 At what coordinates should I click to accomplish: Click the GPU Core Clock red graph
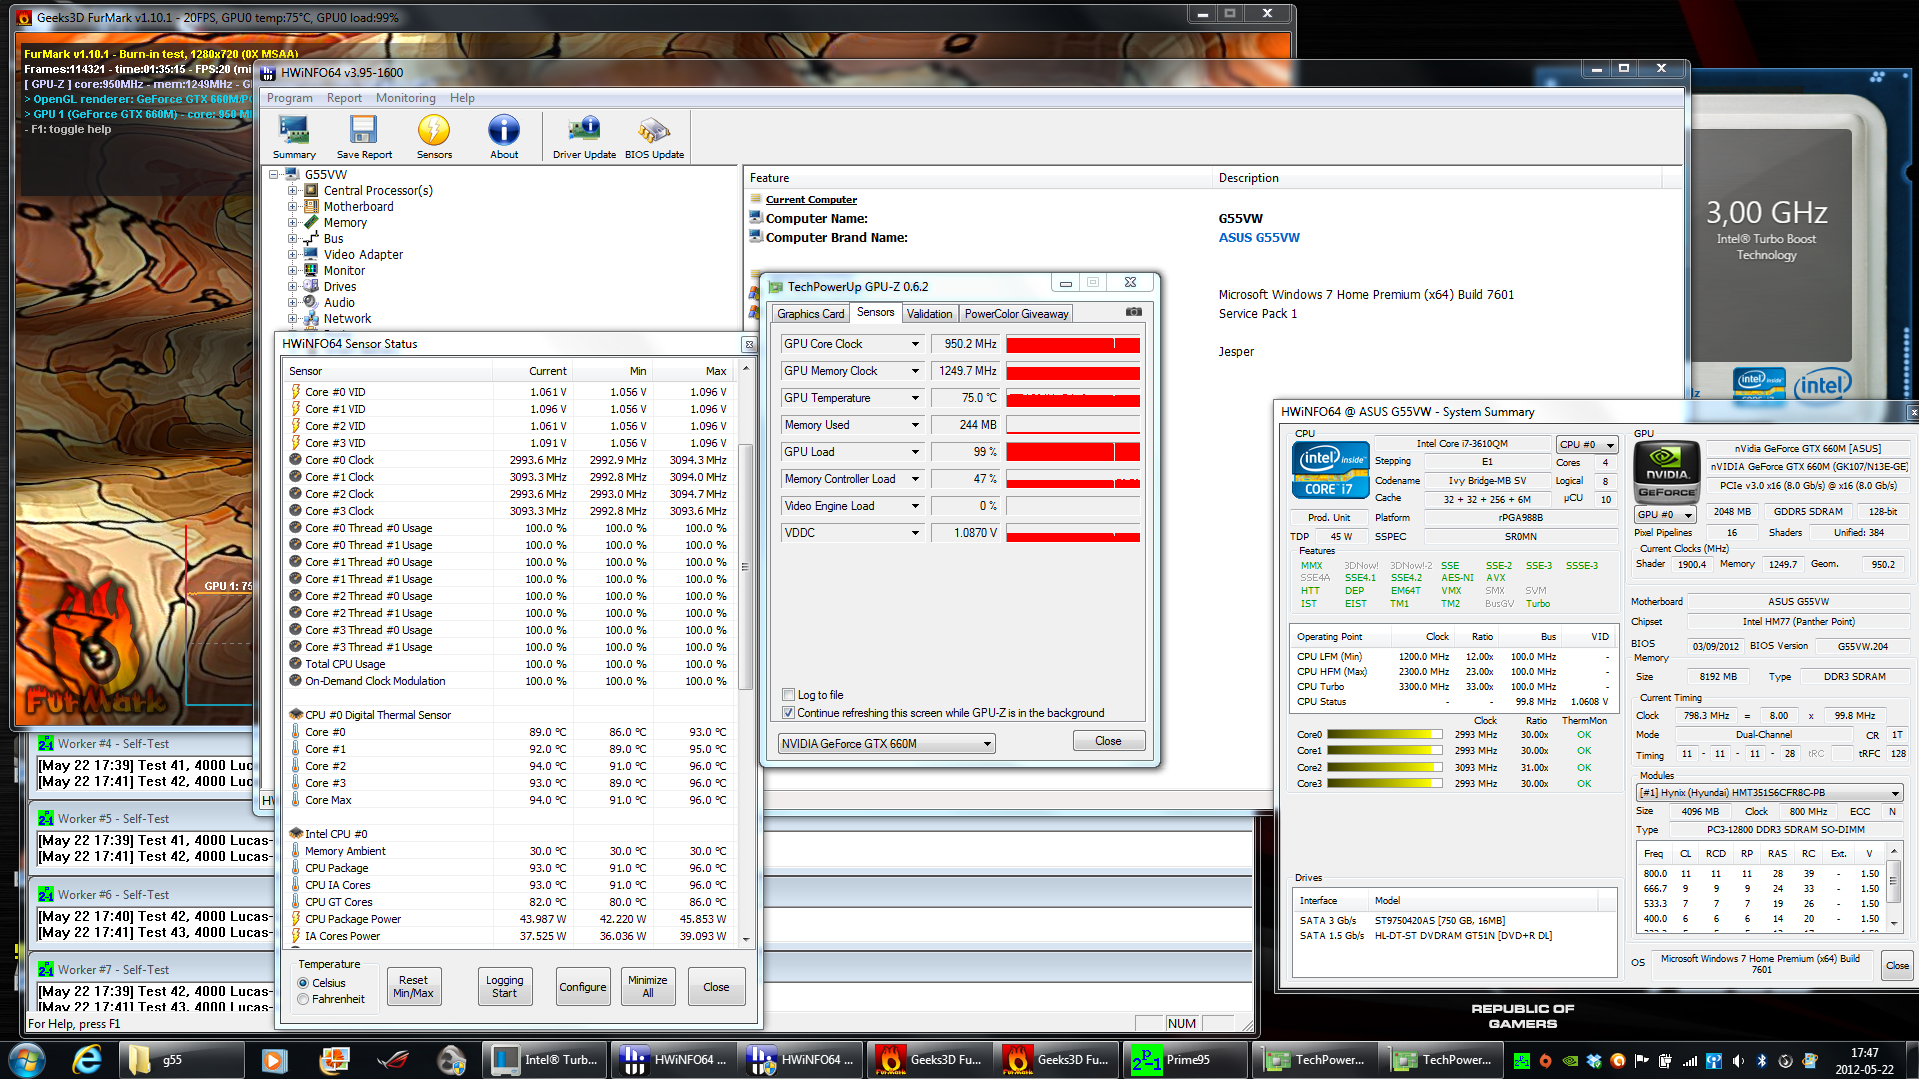[1072, 344]
